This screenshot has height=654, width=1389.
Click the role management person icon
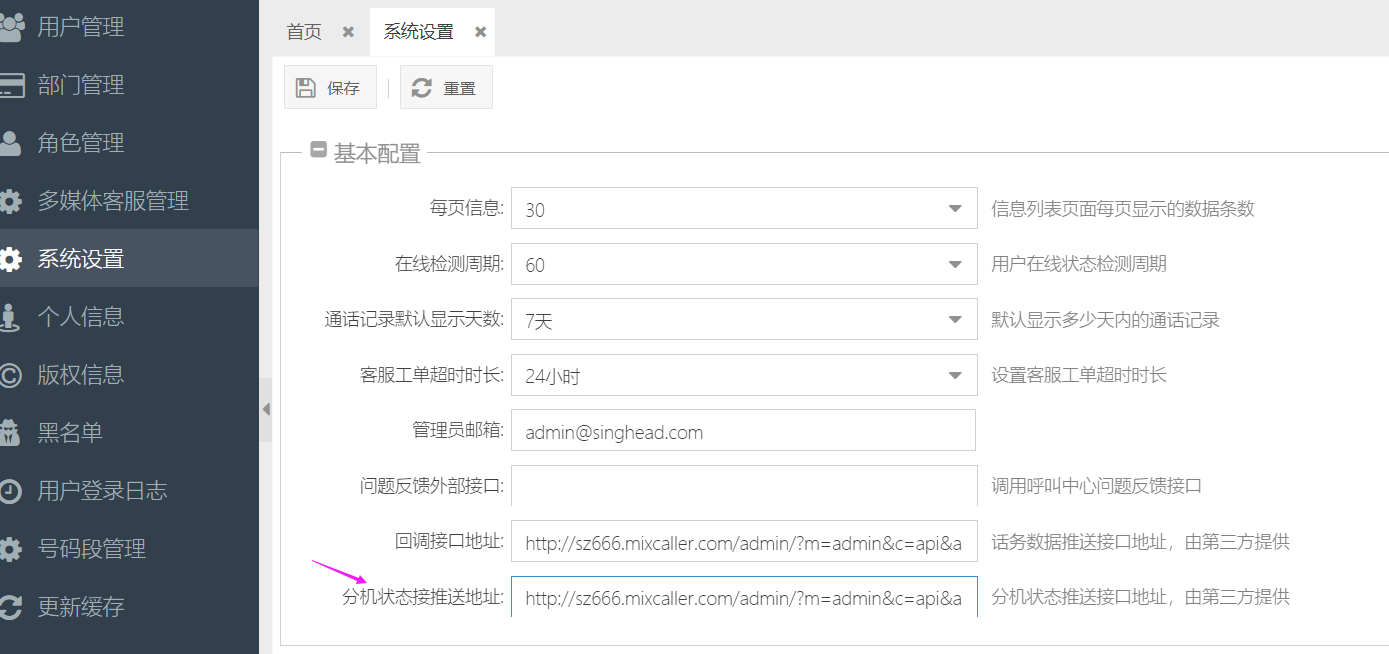pos(11,143)
